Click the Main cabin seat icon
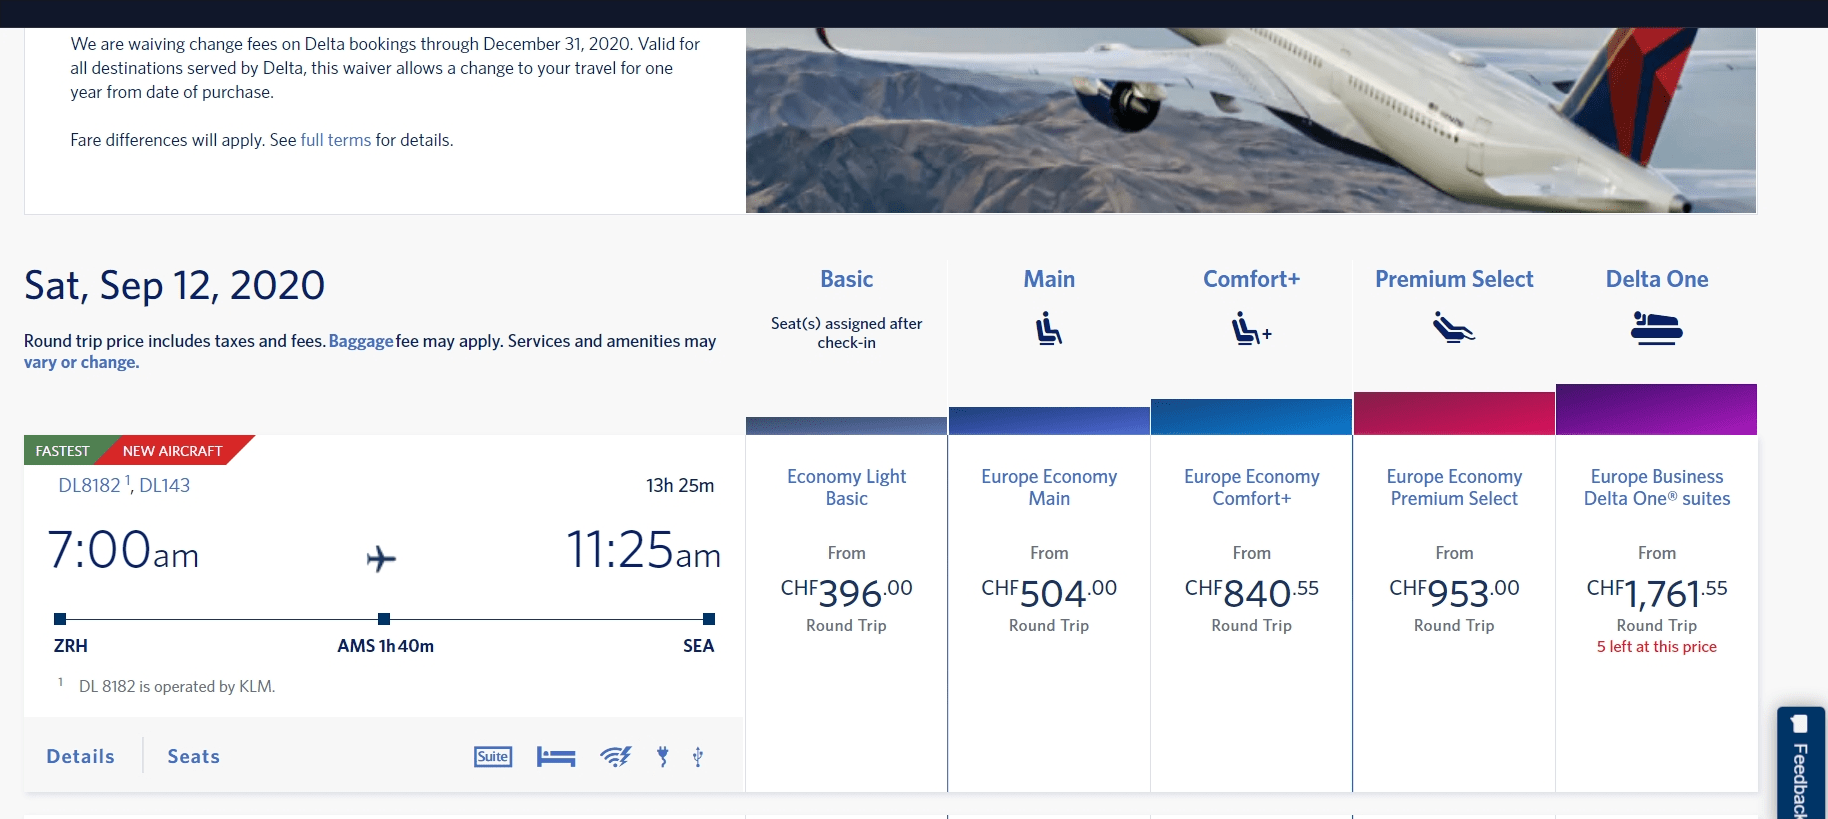 tap(1049, 328)
